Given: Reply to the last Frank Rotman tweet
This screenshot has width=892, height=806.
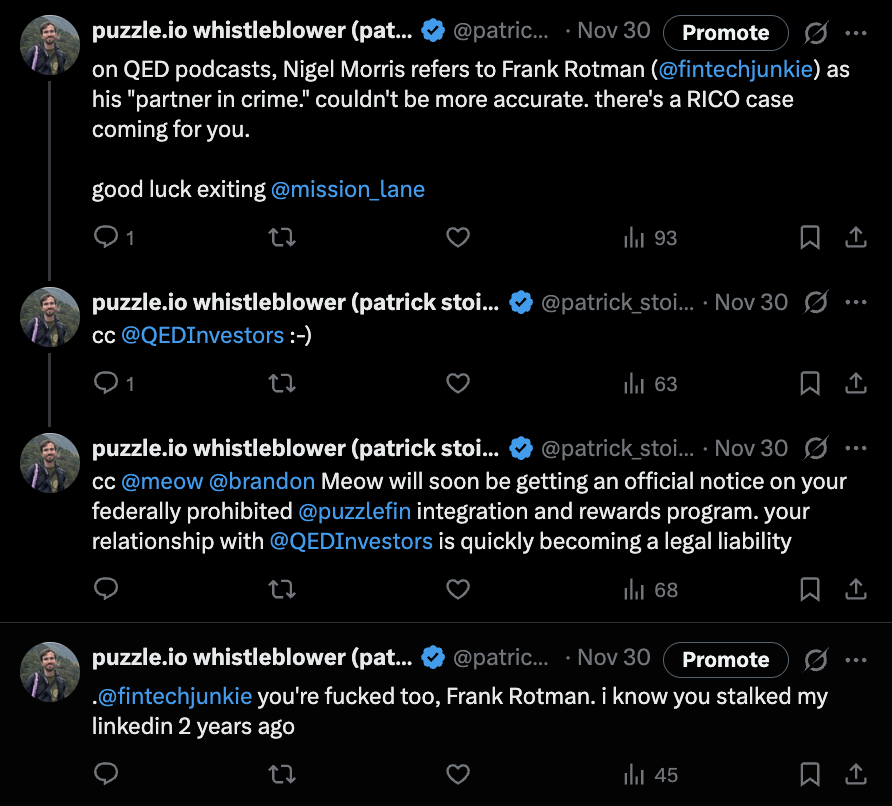Looking at the screenshot, I should pyautogui.click(x=106, y=774).
